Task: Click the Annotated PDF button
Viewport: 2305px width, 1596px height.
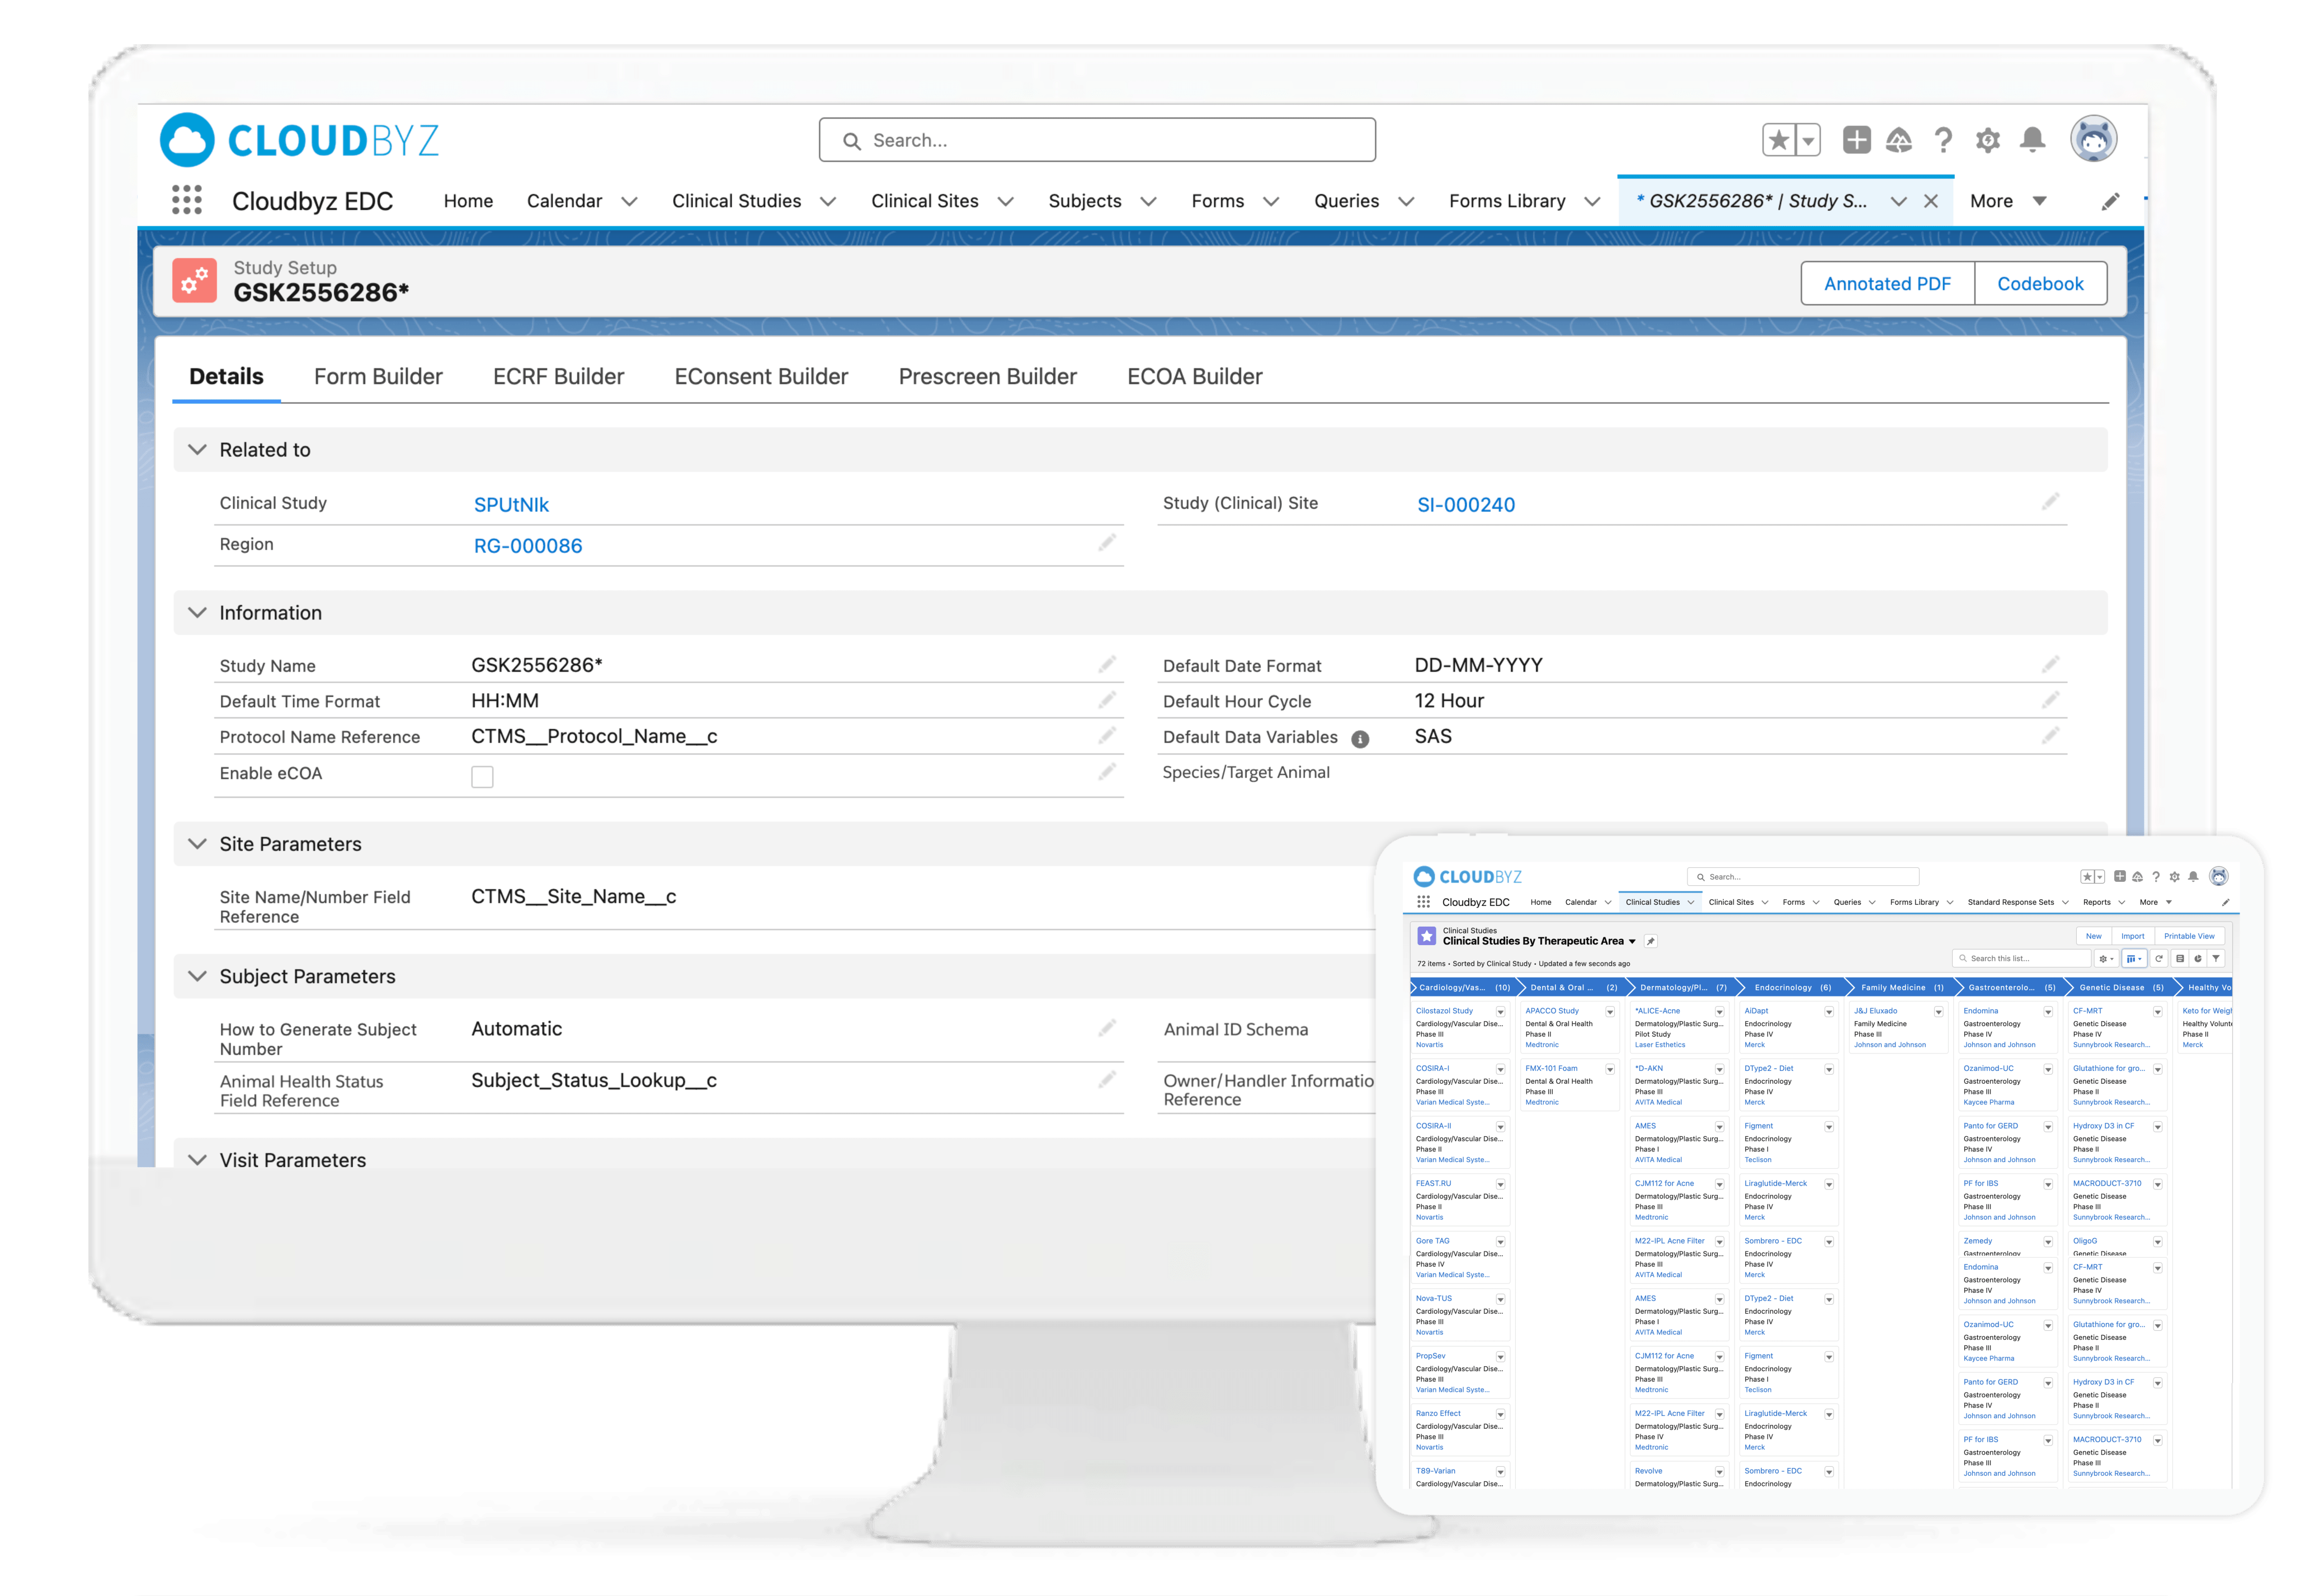Action: [1887, 284]
